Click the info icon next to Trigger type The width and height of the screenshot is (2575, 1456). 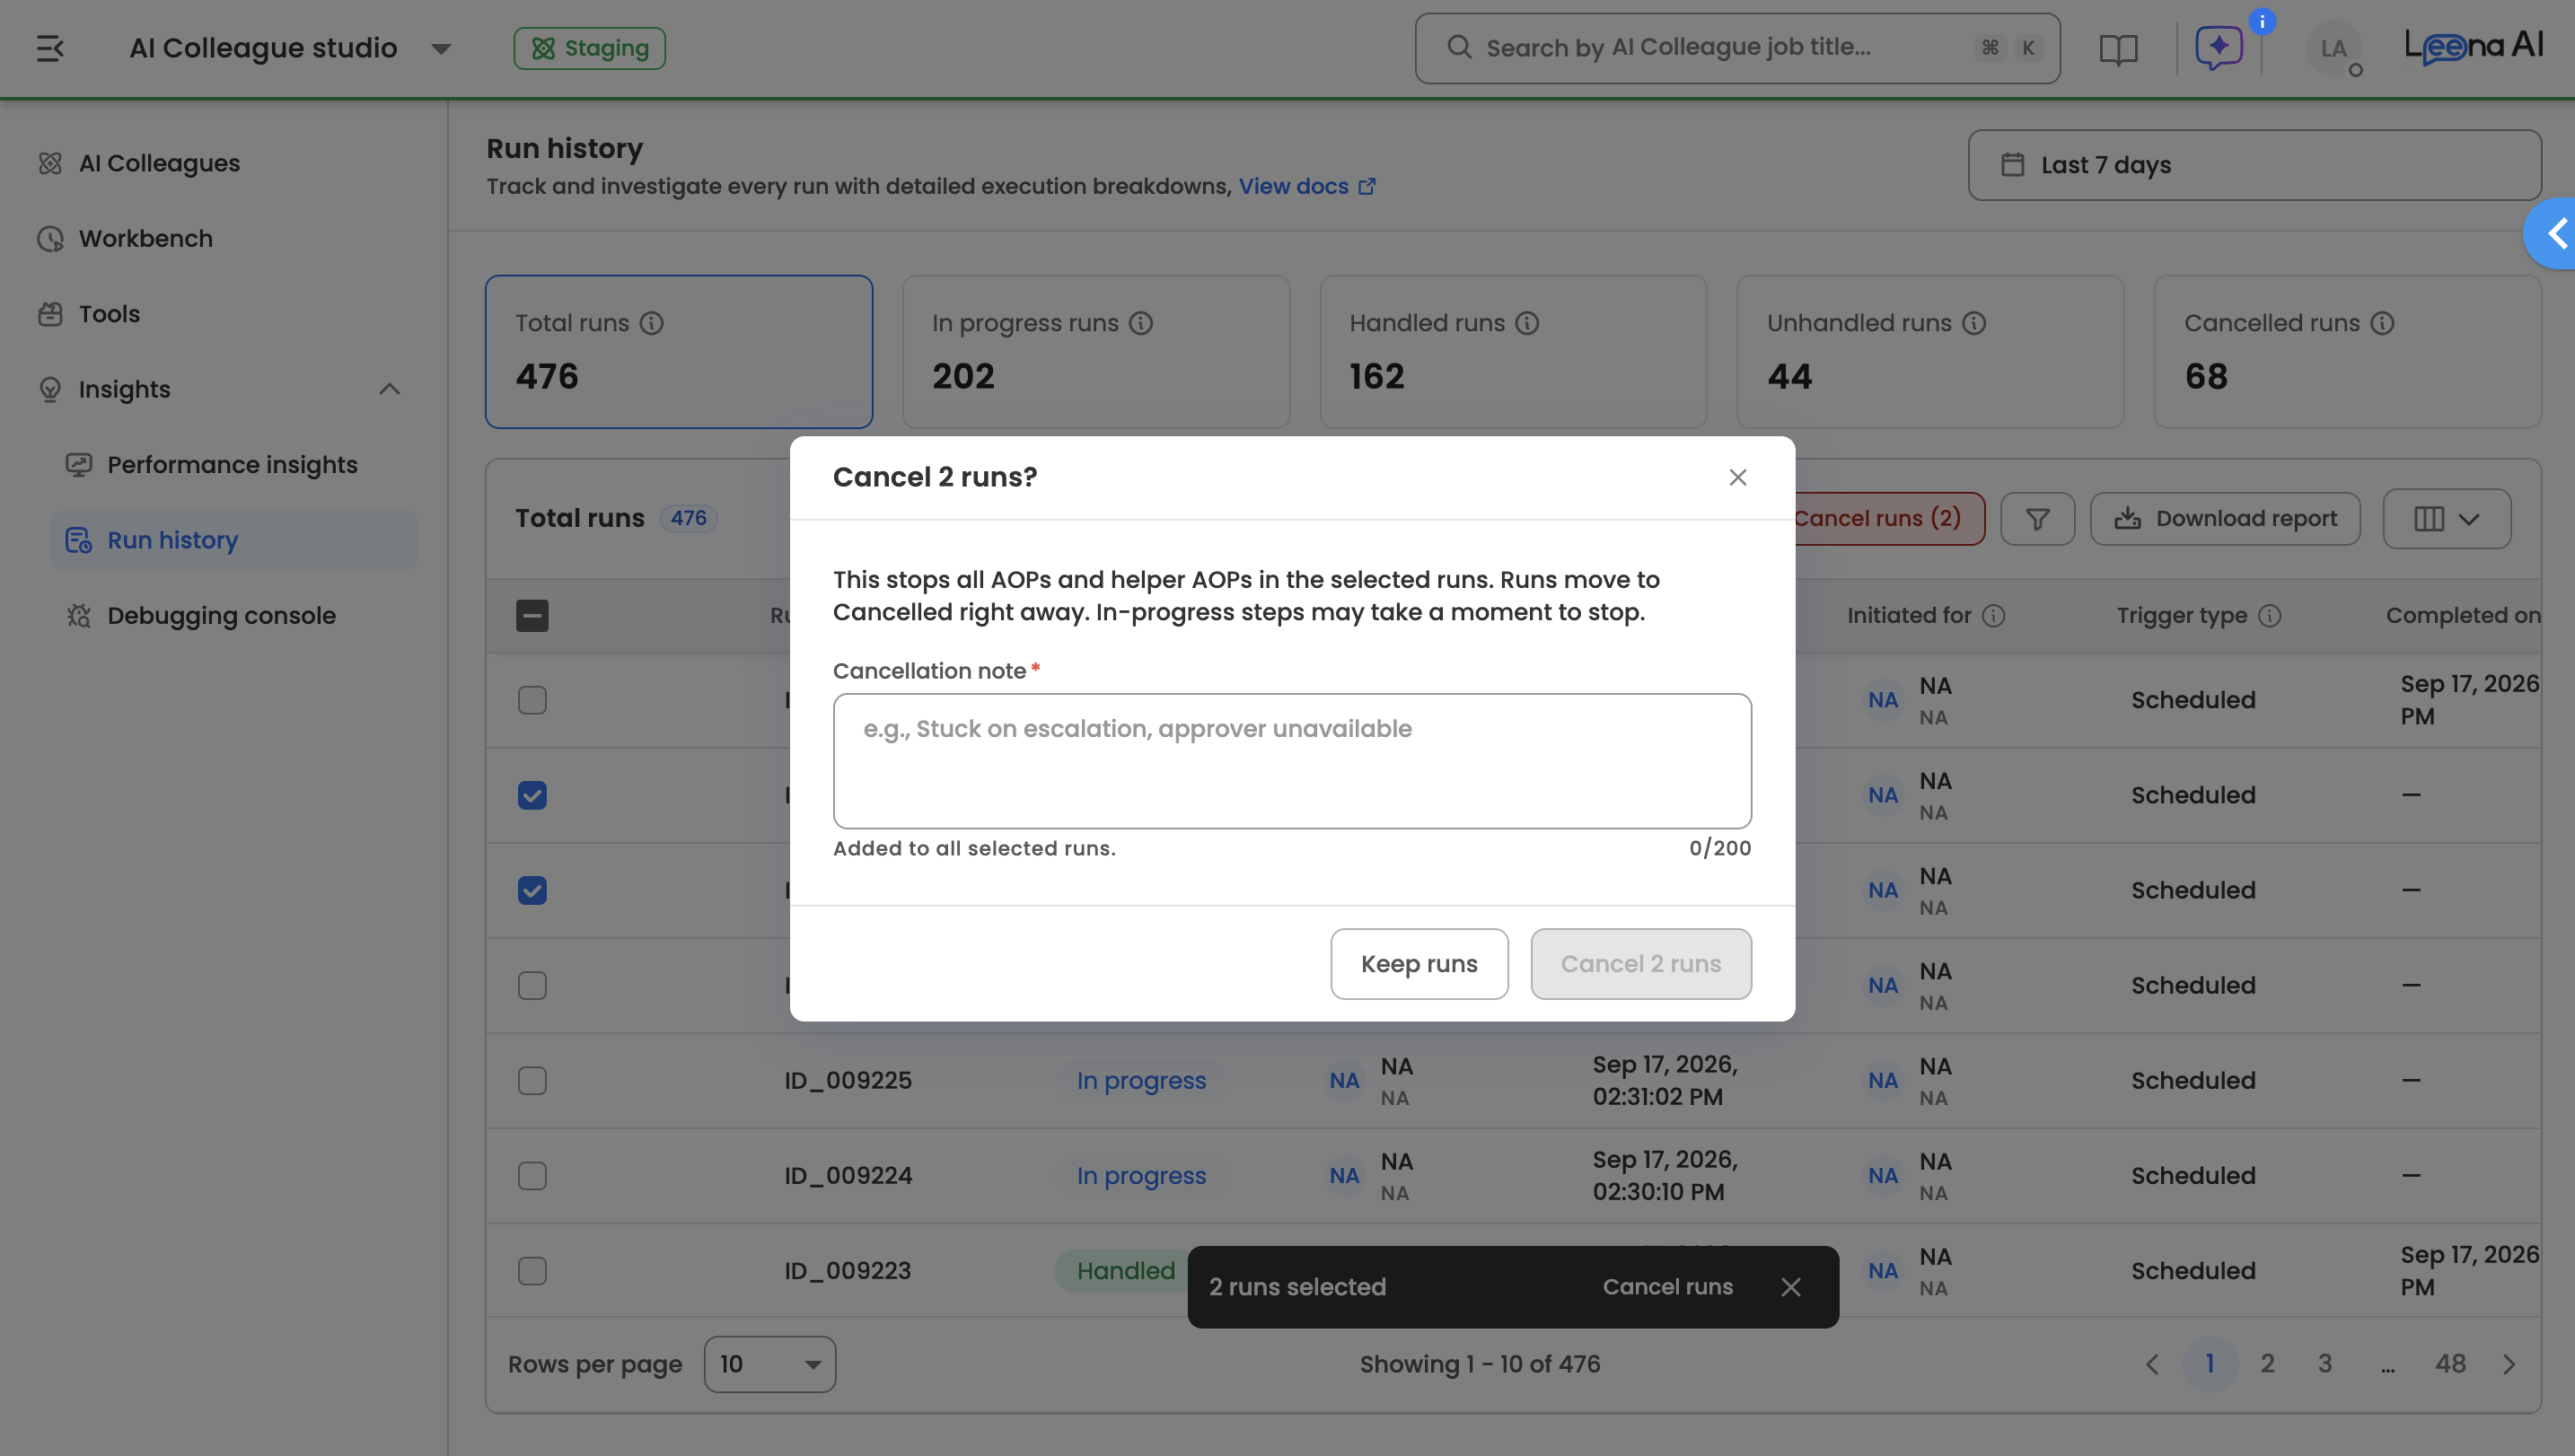(x=2270, y=616)
